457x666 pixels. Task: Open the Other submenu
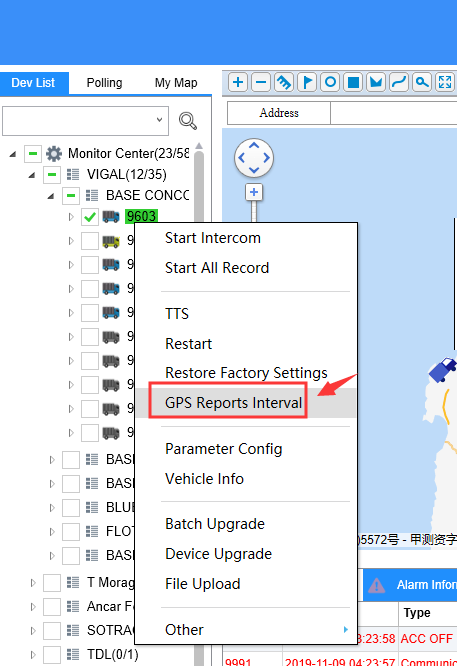246,629
